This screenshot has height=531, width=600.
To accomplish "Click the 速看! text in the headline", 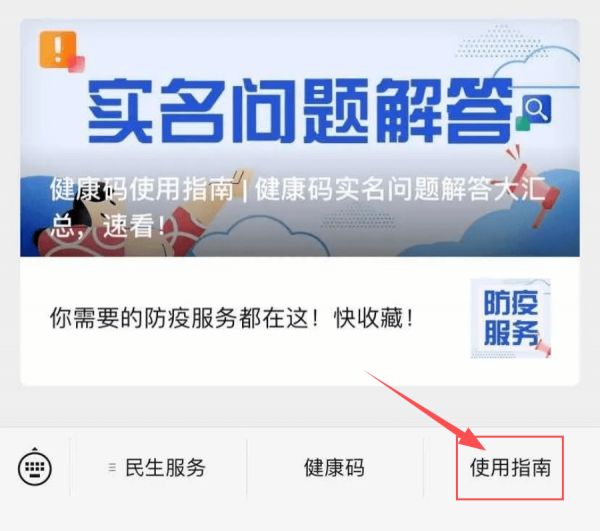I will (134, 225).
